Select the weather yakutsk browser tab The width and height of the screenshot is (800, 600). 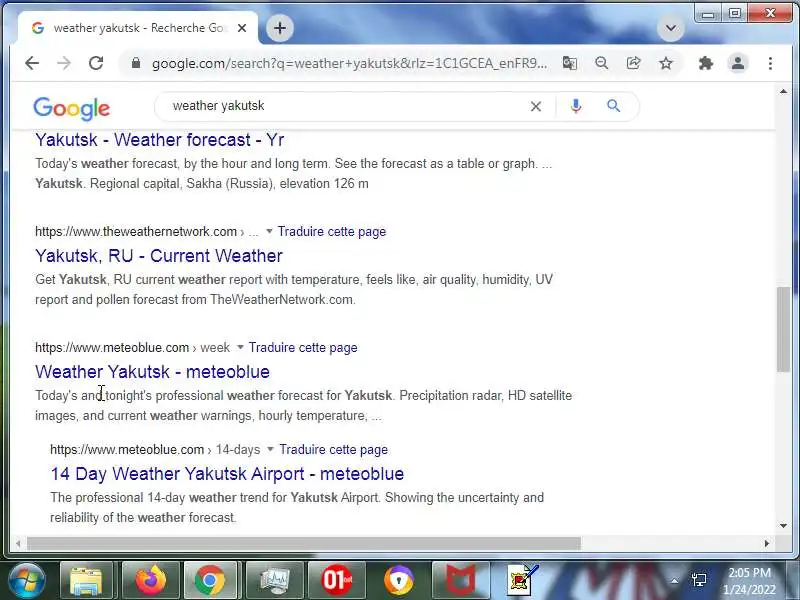tap(138, 28)
